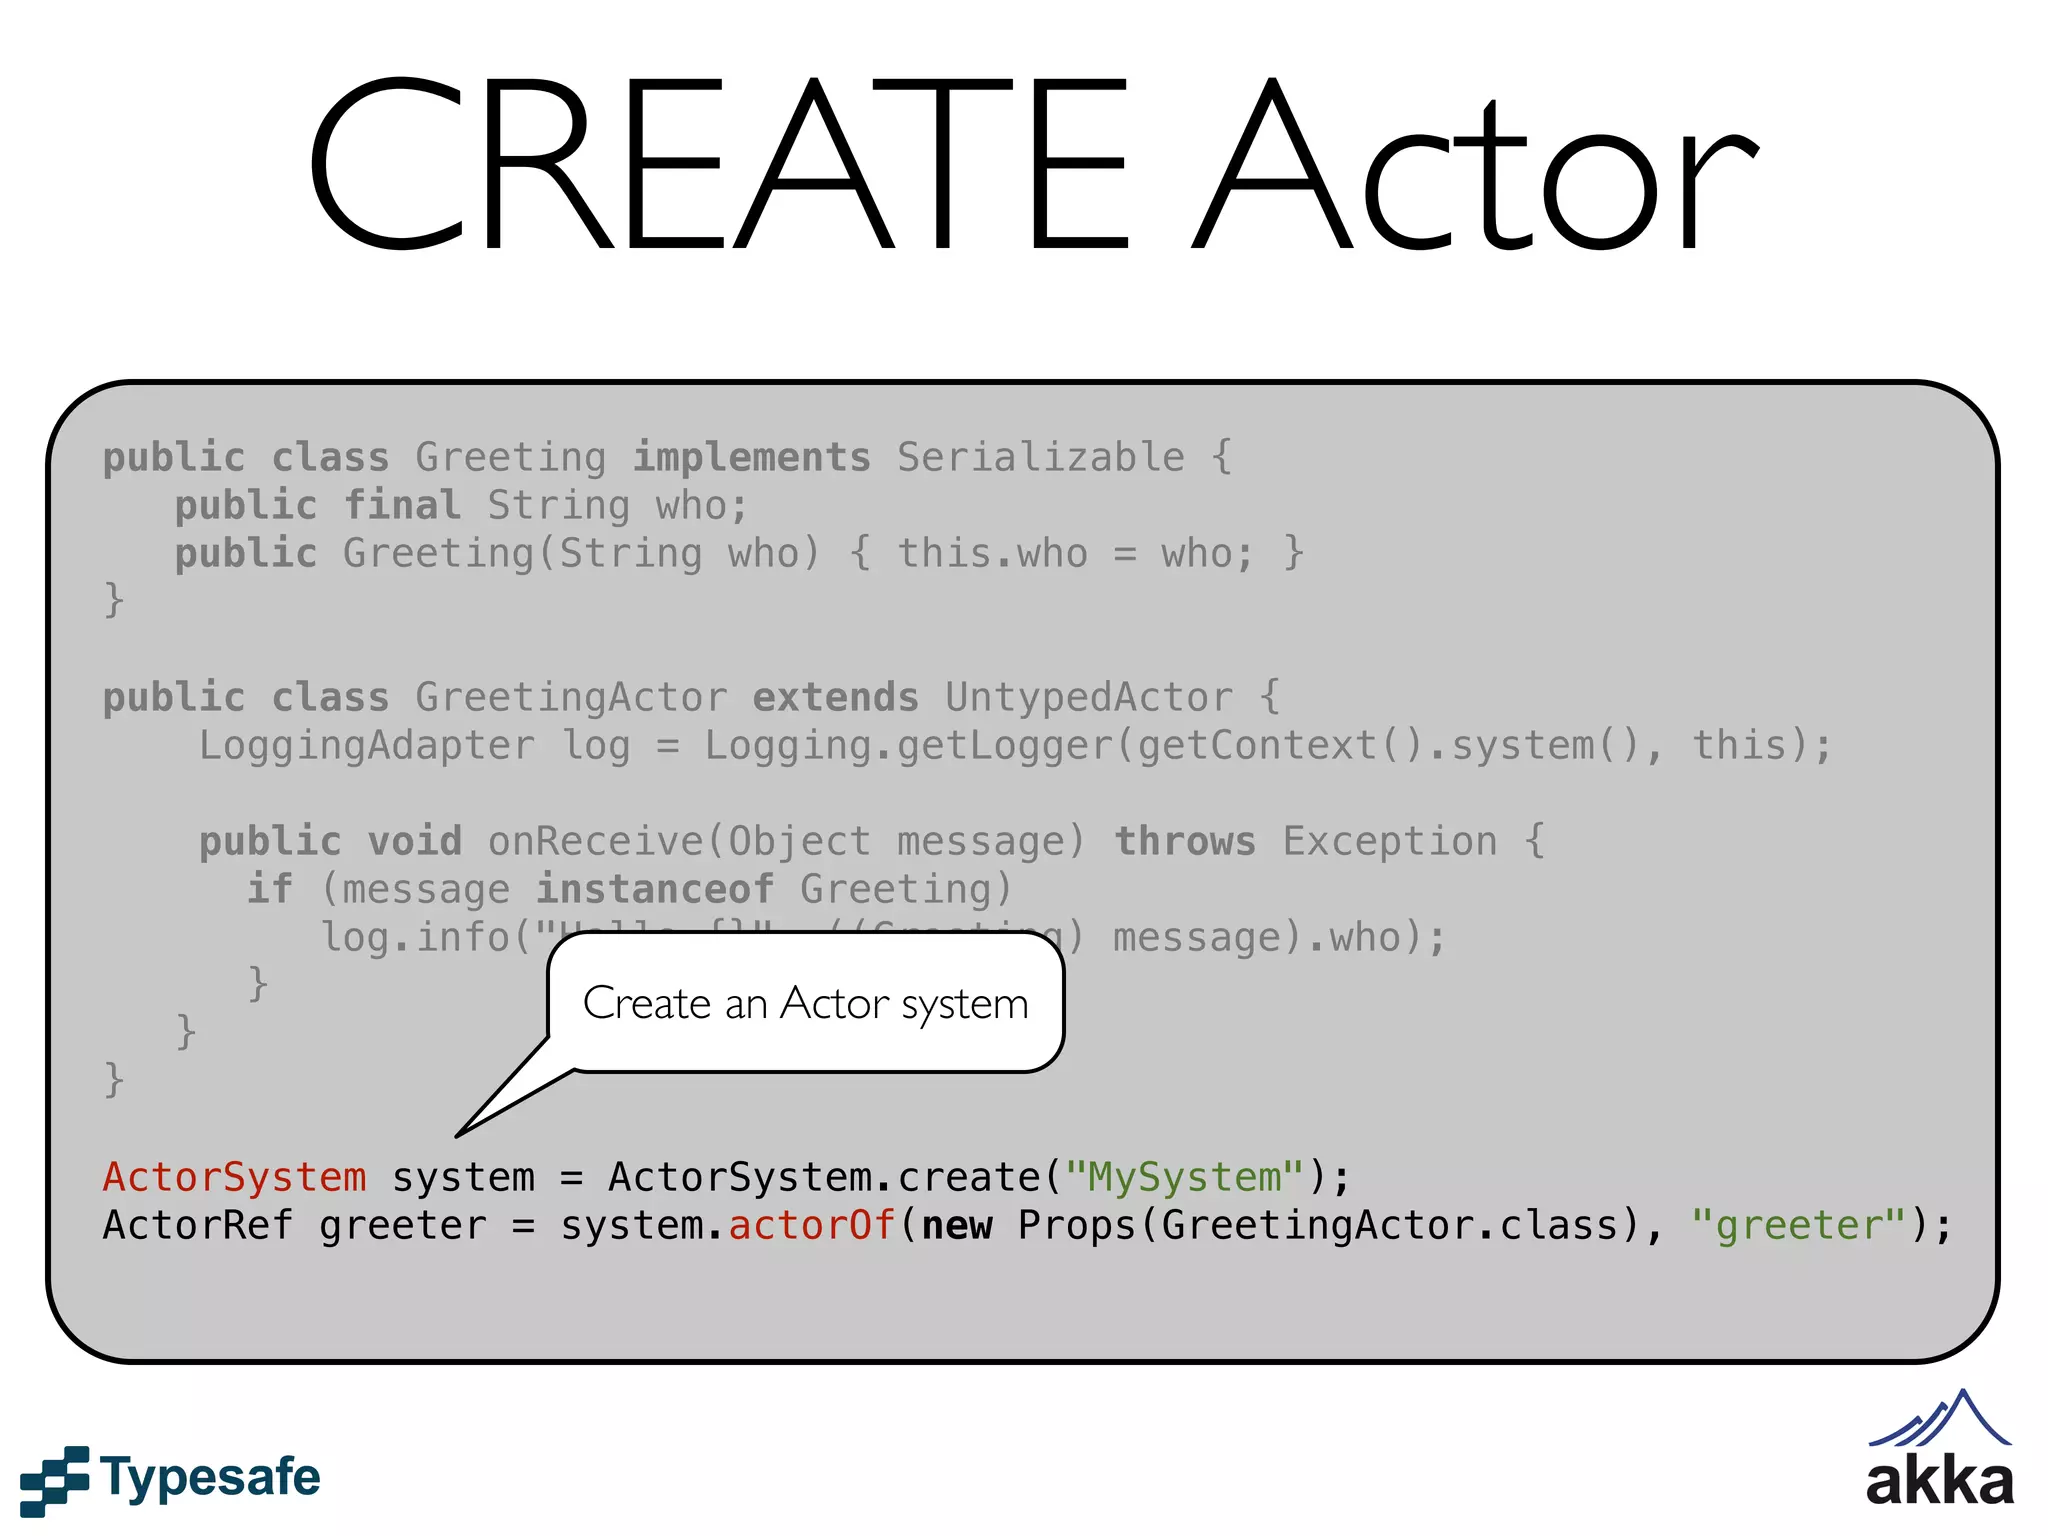This screenshot has width=2048, height=1536.
Task: Click the 'Create an Actor system' callout
Action: coord(805,1003)
